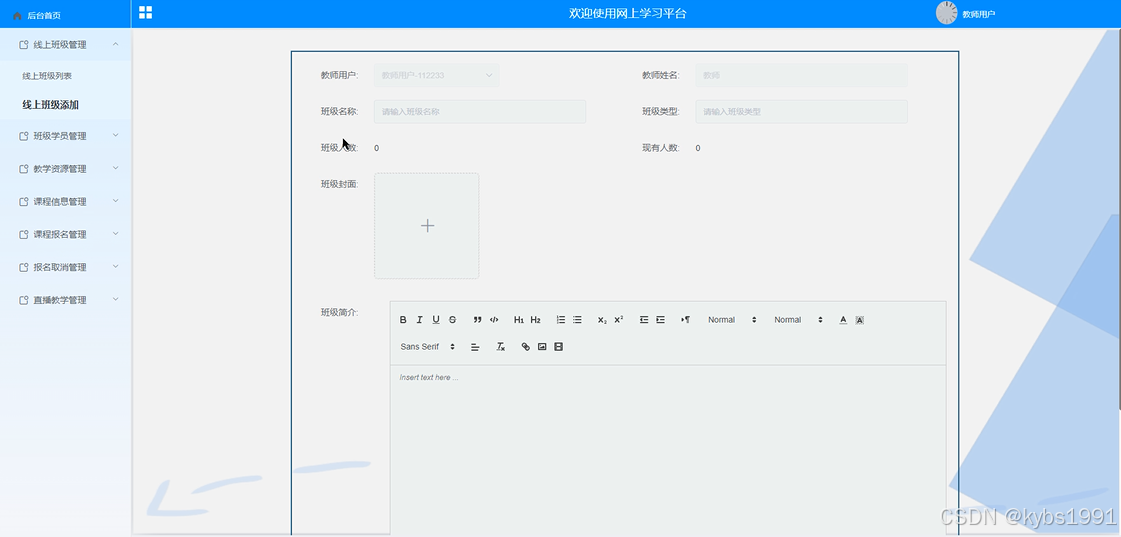Upload a 班级封面 image with the plus box
Viewport: 1121px width, 537px height.
tap(427, 226)
